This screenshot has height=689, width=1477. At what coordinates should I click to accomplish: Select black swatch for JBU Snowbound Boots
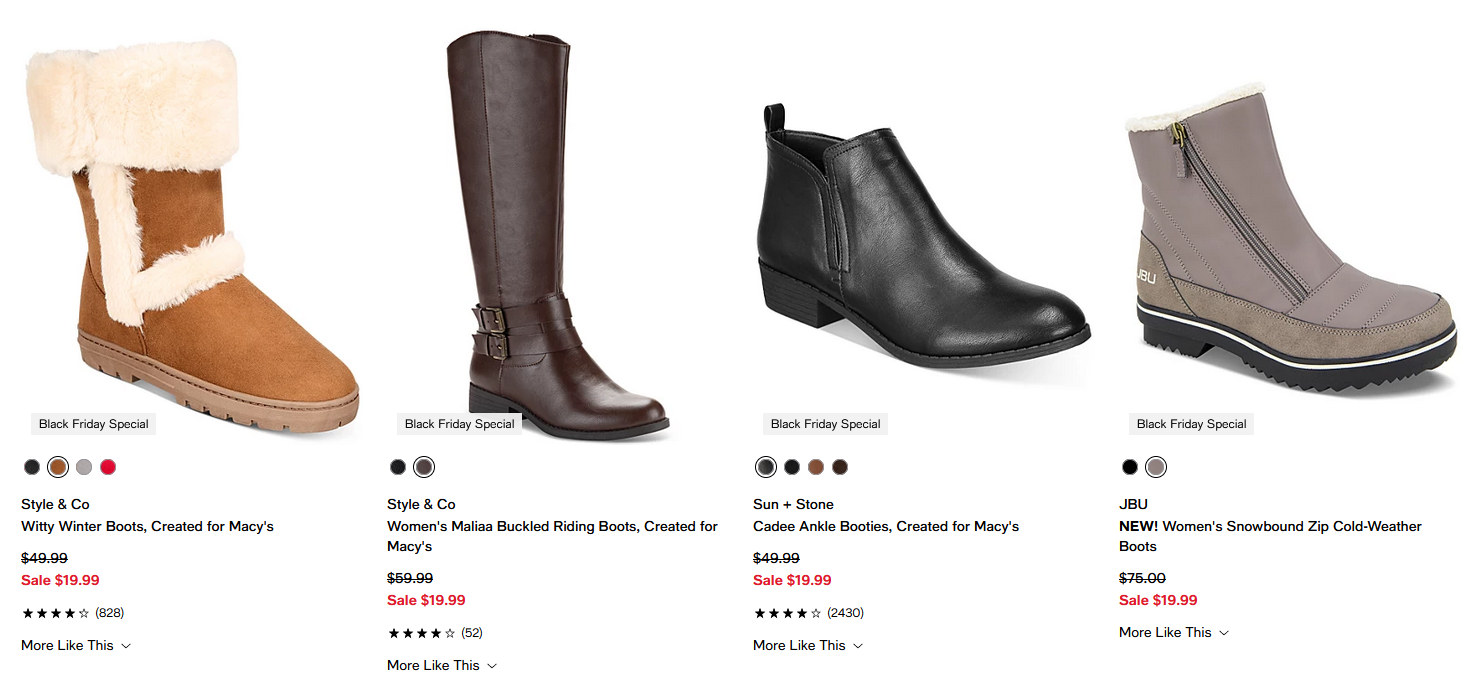click(x=1130, y=467)
